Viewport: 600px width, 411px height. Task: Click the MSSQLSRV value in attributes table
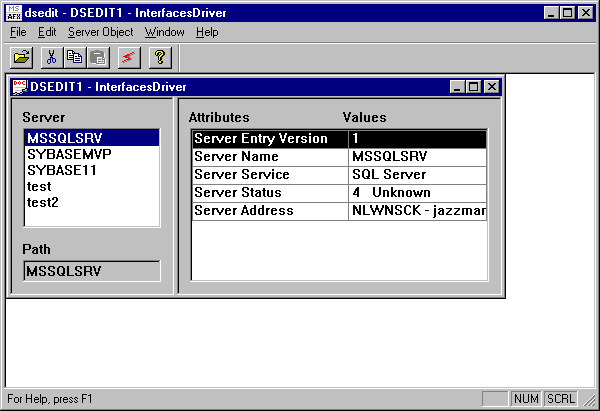point(417,157)
